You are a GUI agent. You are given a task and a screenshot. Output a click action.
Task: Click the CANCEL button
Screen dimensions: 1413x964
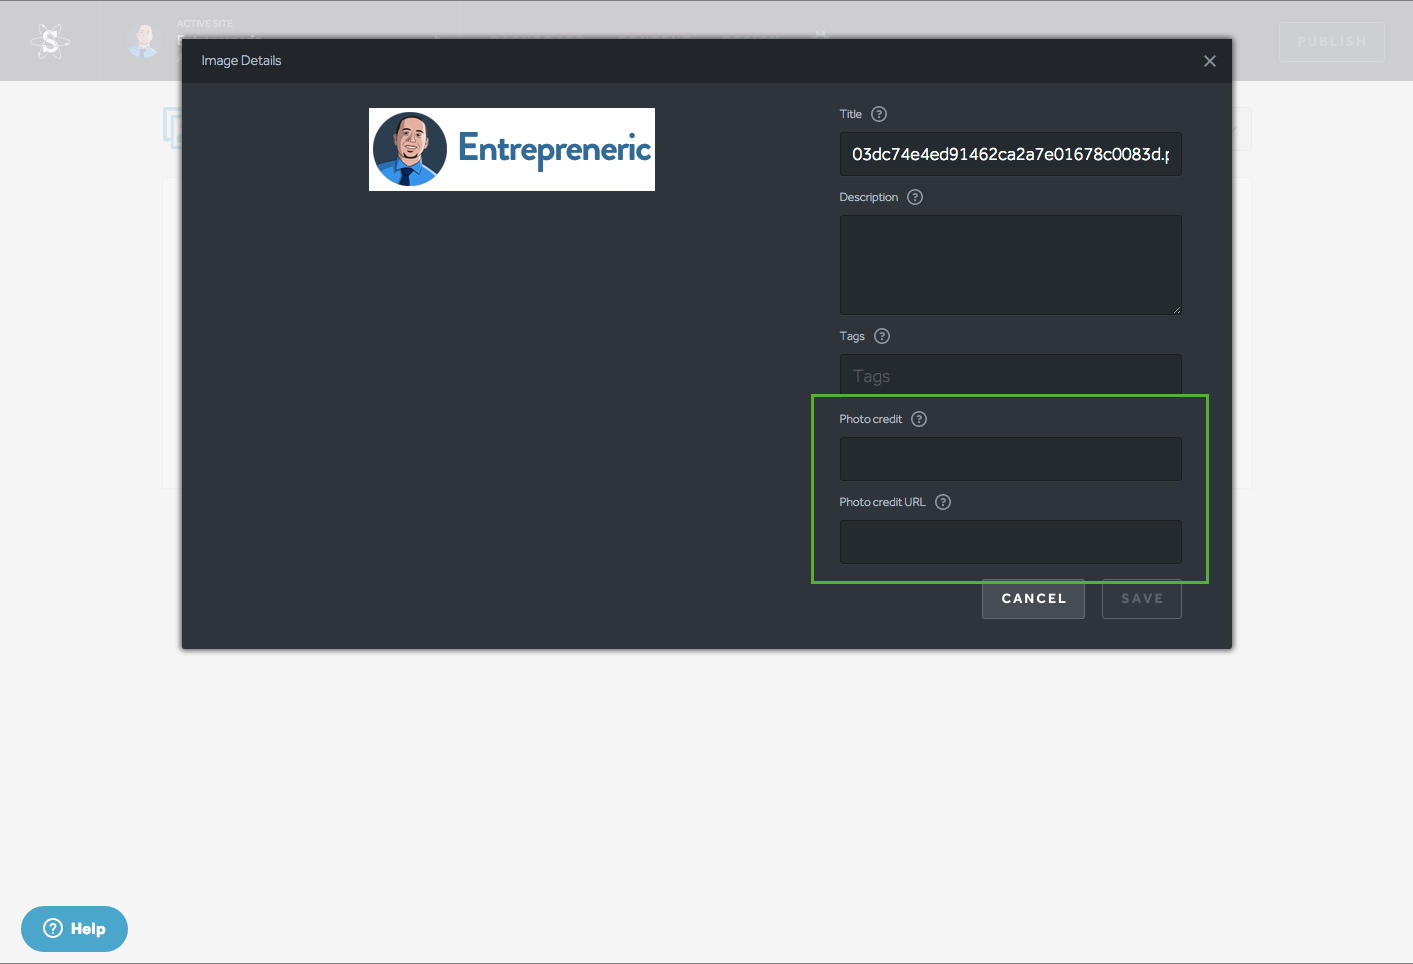point(1033,599)
